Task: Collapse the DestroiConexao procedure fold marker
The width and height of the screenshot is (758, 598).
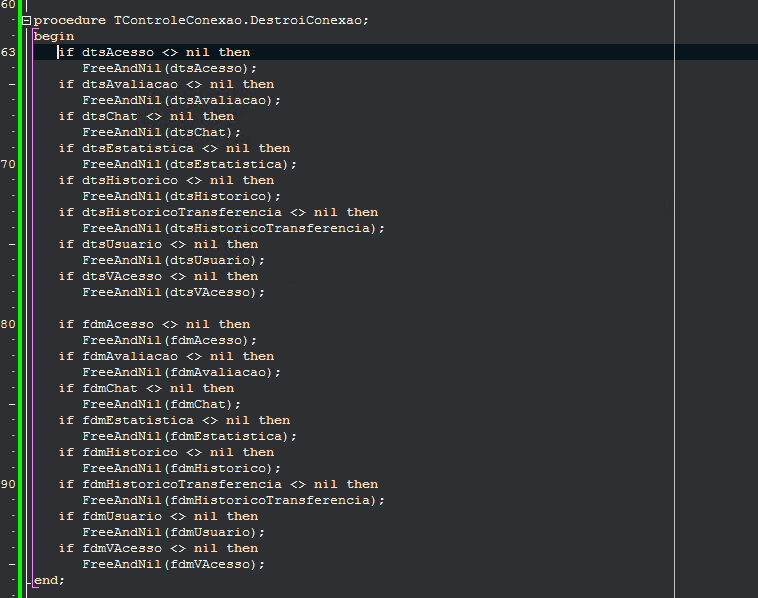Action: pyautogui.click(x=27, y=20)
